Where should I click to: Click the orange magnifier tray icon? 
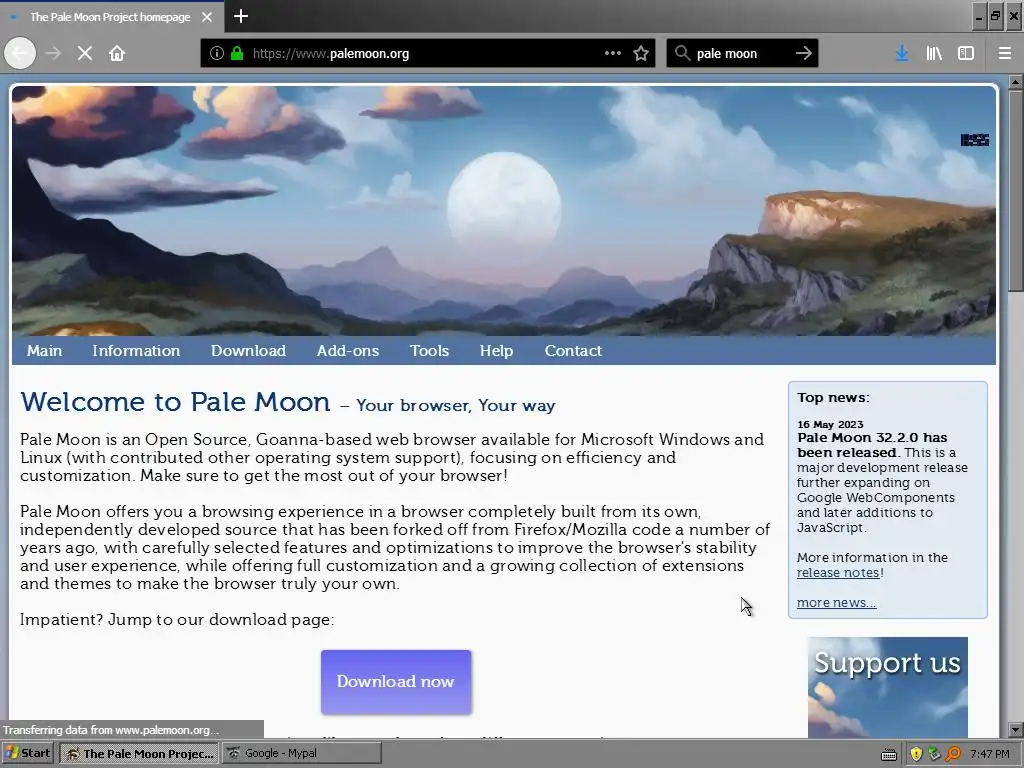point(953,754)
